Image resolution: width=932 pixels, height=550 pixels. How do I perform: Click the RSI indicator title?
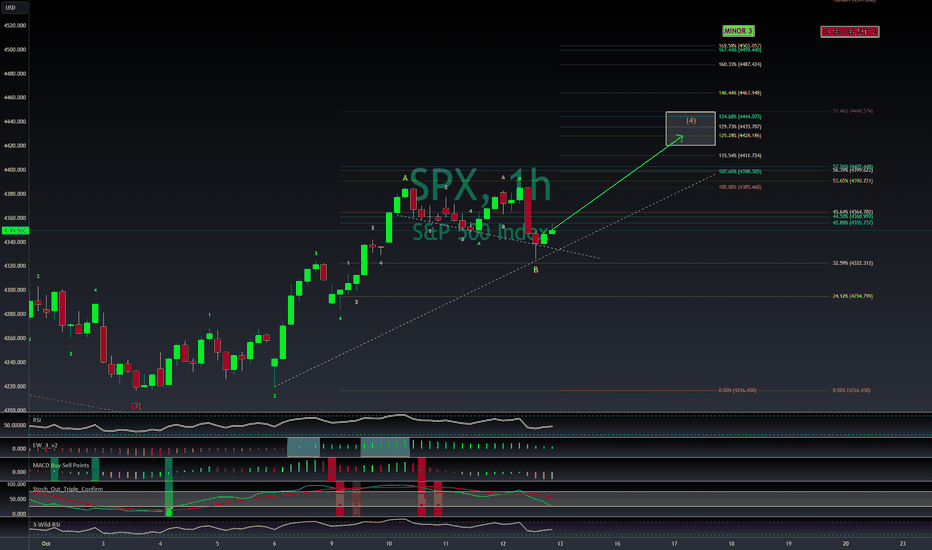pos(37,420)
